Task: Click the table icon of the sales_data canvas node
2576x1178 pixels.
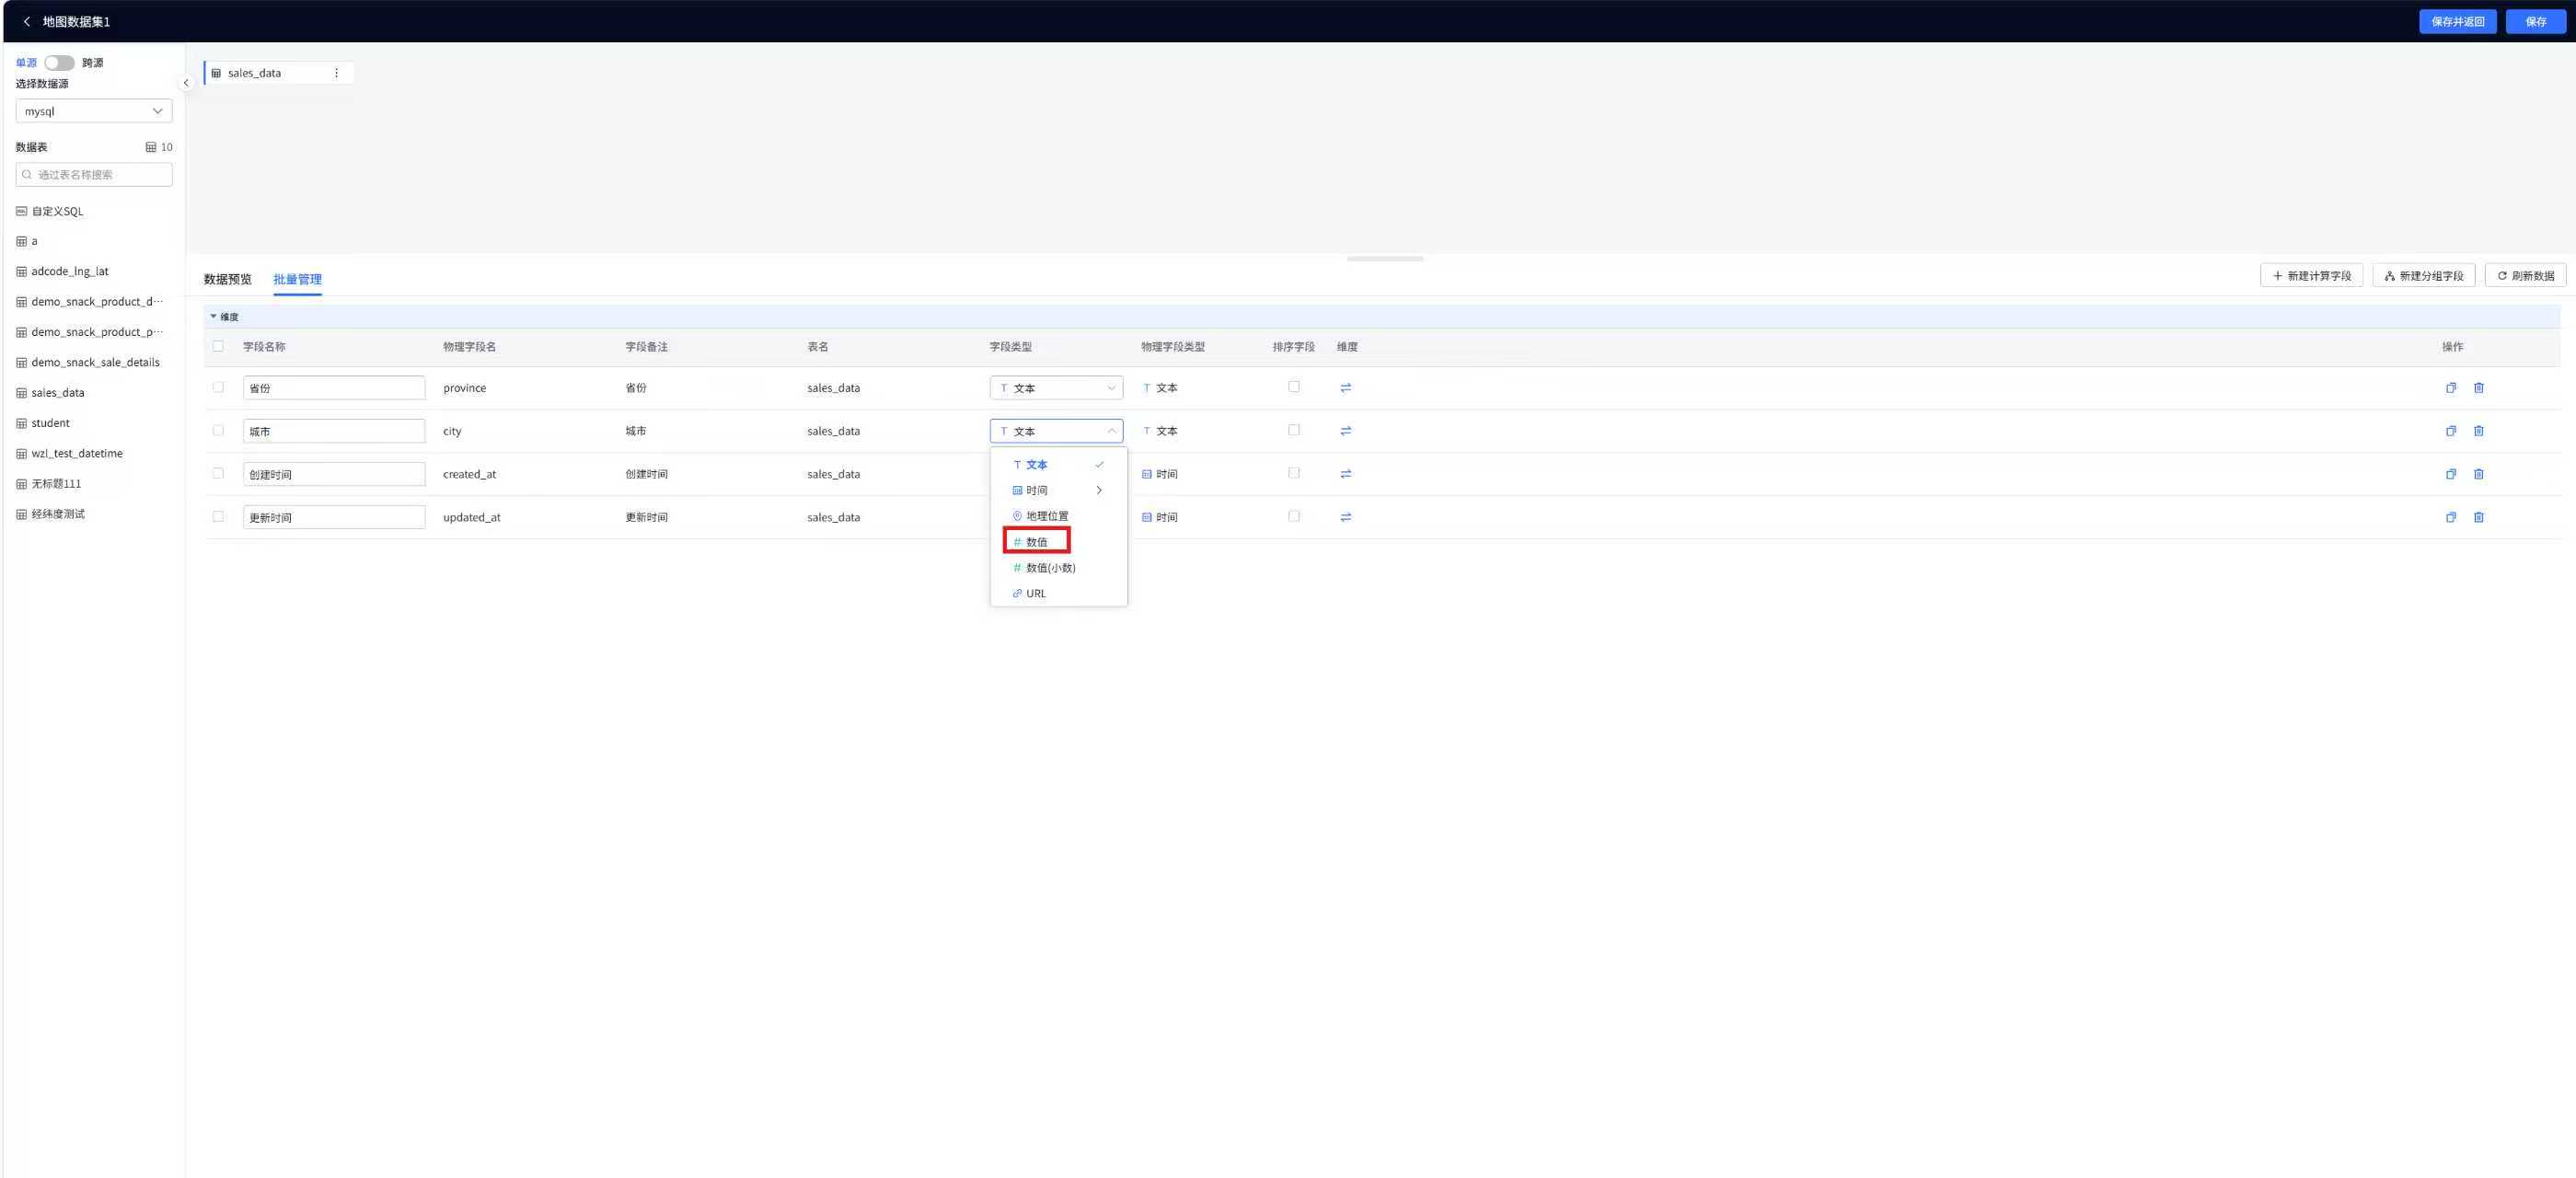Action: [x=216, y=73]
